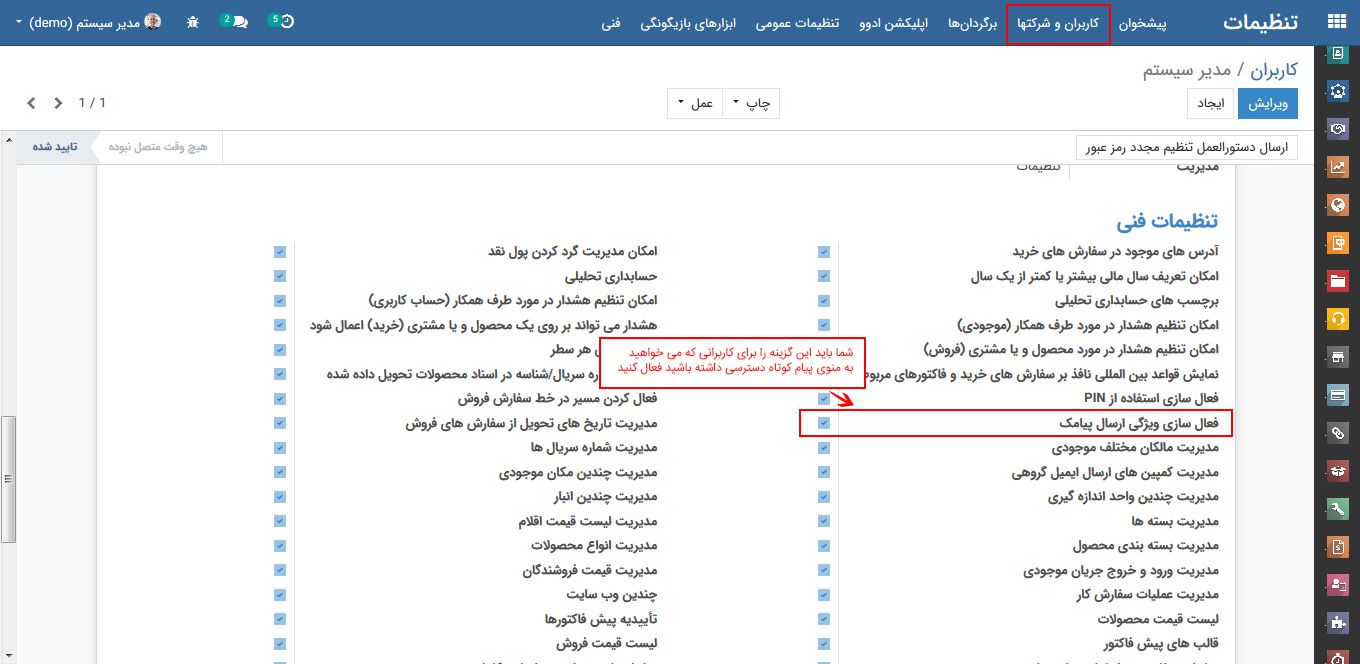Toggle checkbox for مدیریت مالکان مختلف موجودی

824,448
